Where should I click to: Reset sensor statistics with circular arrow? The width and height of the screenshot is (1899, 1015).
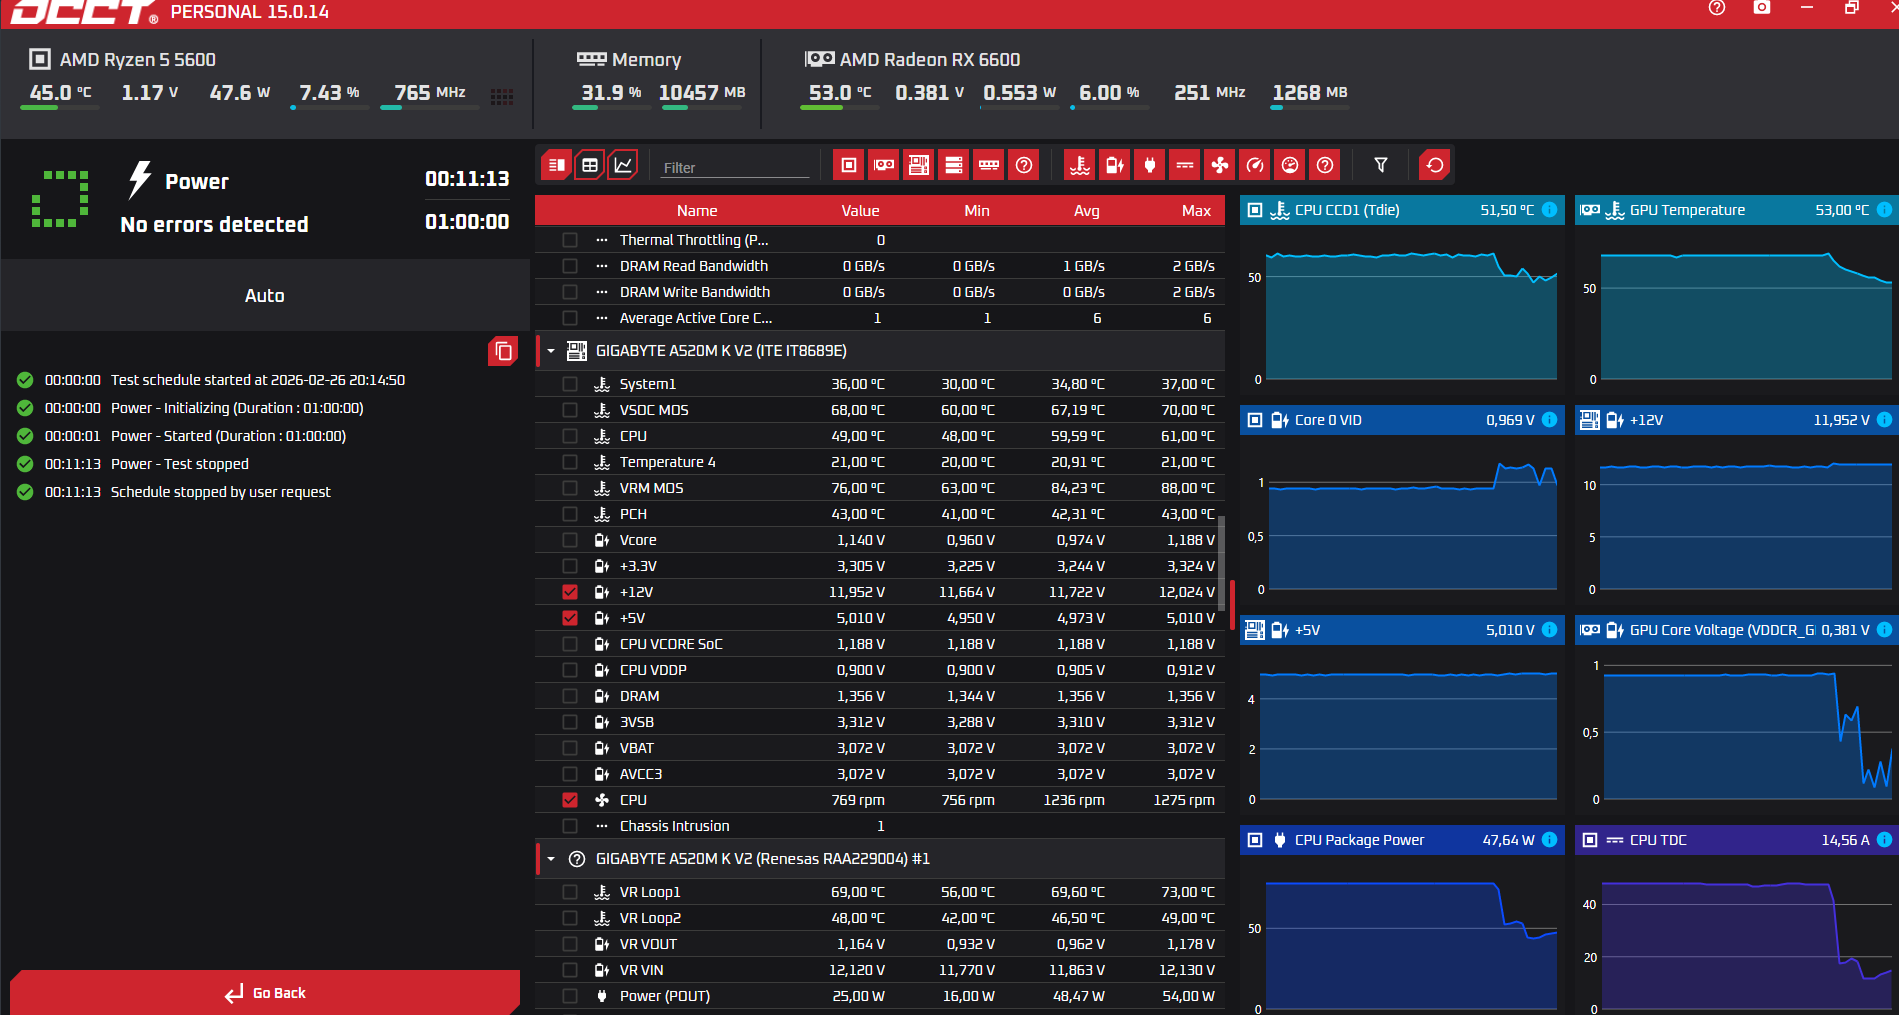click(1435, 165)
